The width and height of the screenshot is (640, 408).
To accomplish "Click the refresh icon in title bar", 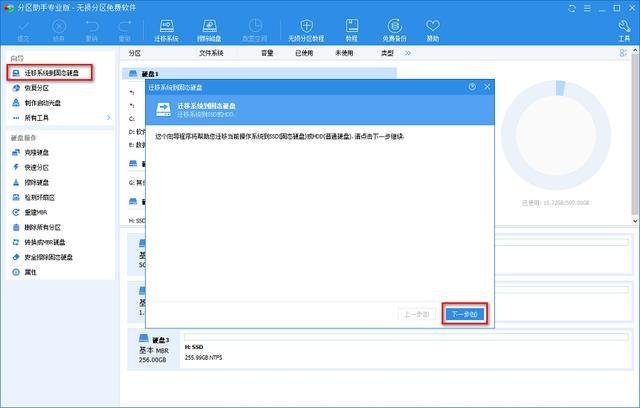I will click(572, 8).
